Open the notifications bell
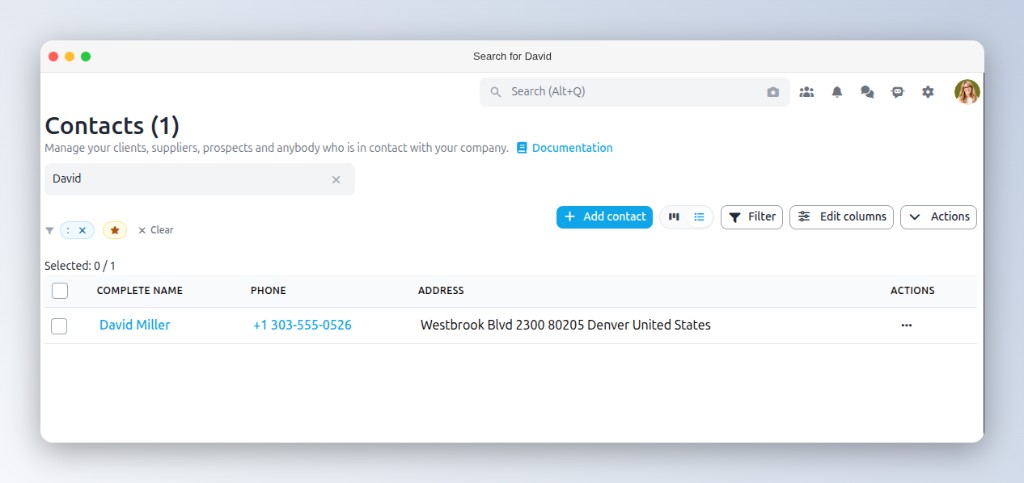This screenshot has height=483, width=1024. click(x=837, y=92)
